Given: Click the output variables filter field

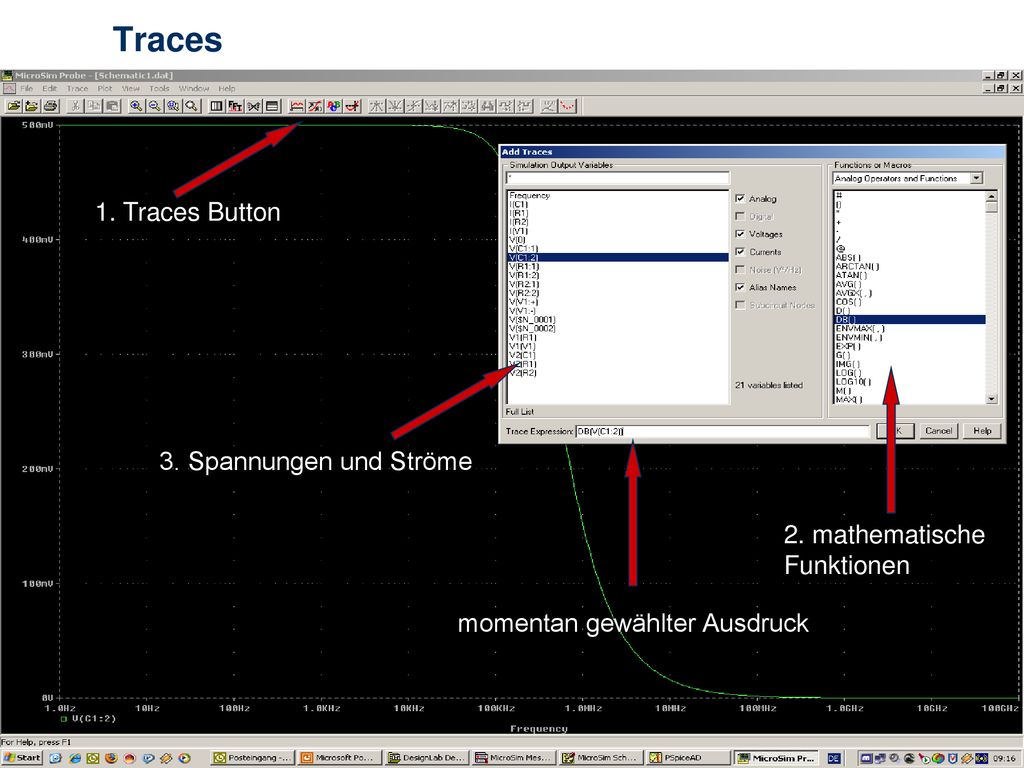Looking at the screenshot, I should pyautogui.click(x=618, y=178).
